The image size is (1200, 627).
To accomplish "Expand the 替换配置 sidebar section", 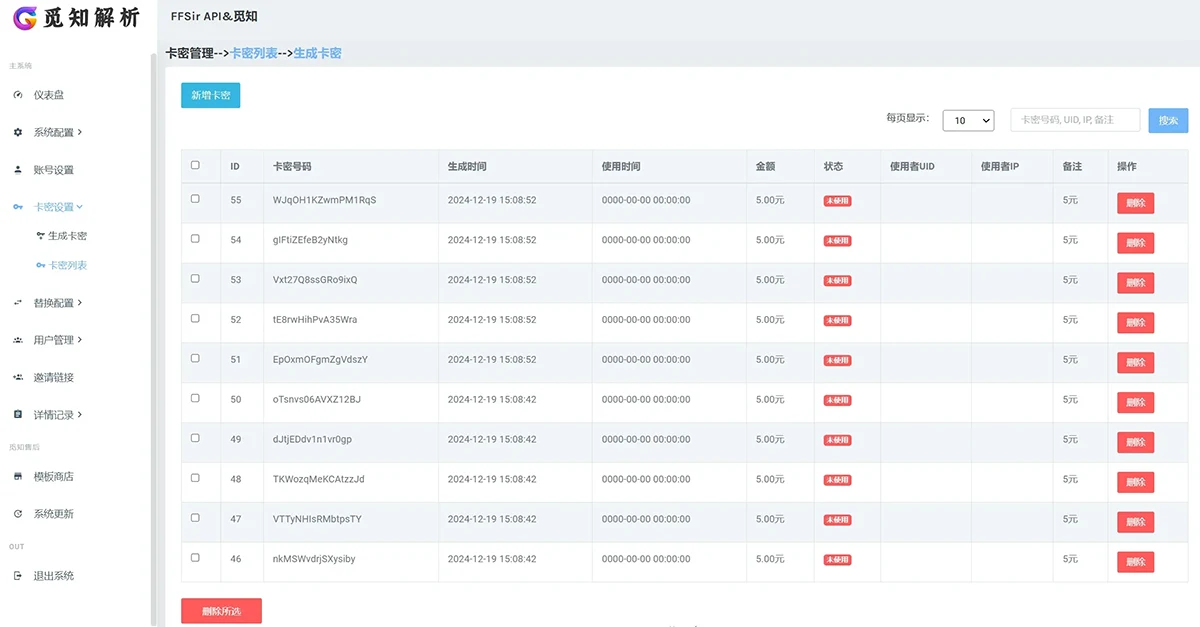I will coord(57,303).
